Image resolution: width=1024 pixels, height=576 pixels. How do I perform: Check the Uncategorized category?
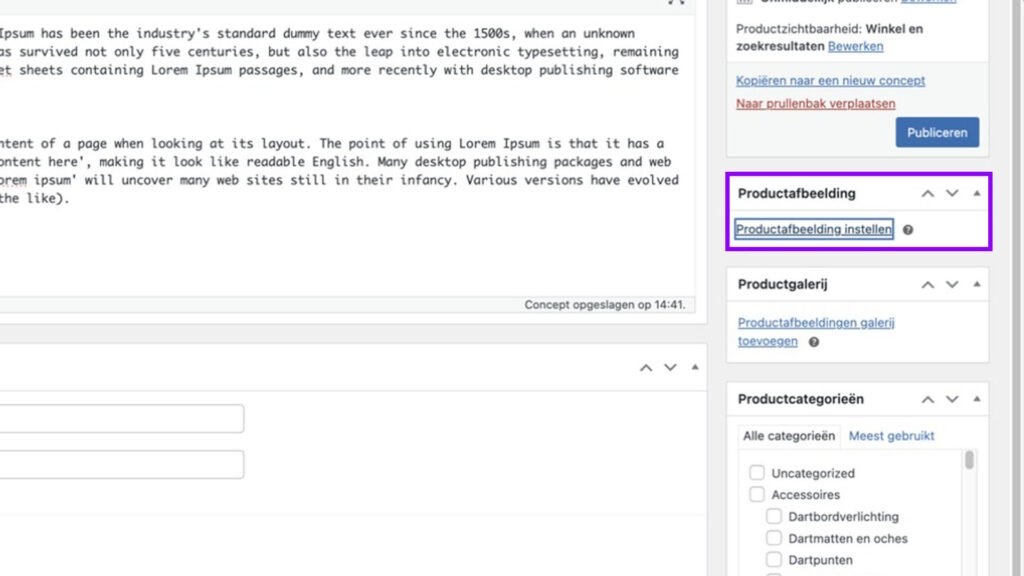[756, 472]
